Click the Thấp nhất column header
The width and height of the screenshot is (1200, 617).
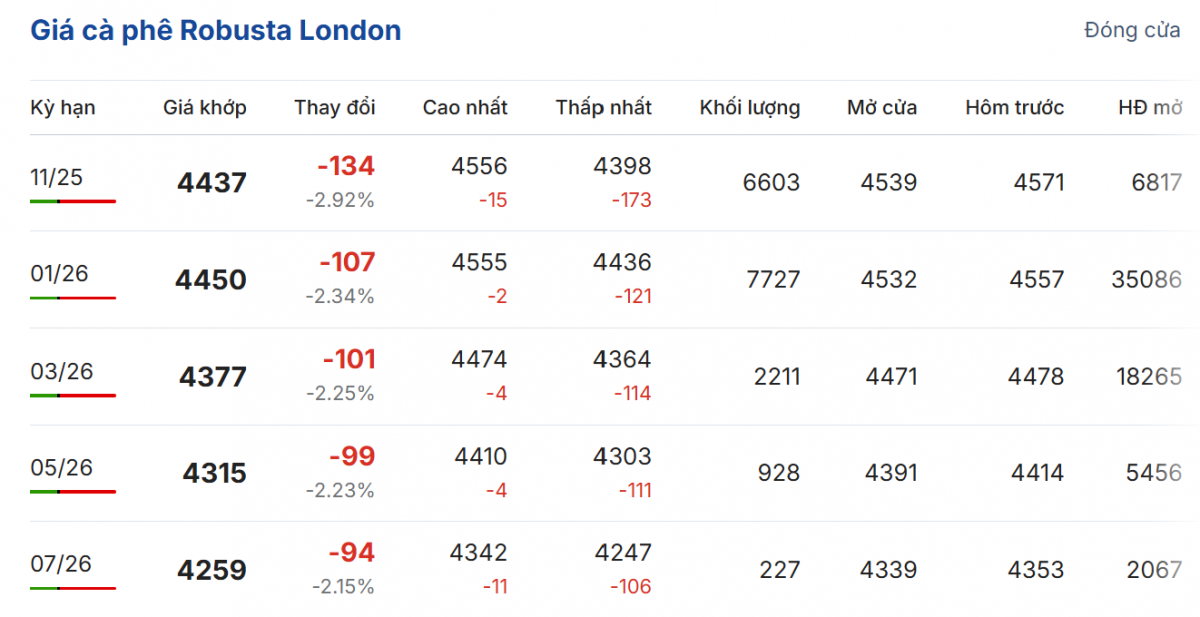(604, 108)
